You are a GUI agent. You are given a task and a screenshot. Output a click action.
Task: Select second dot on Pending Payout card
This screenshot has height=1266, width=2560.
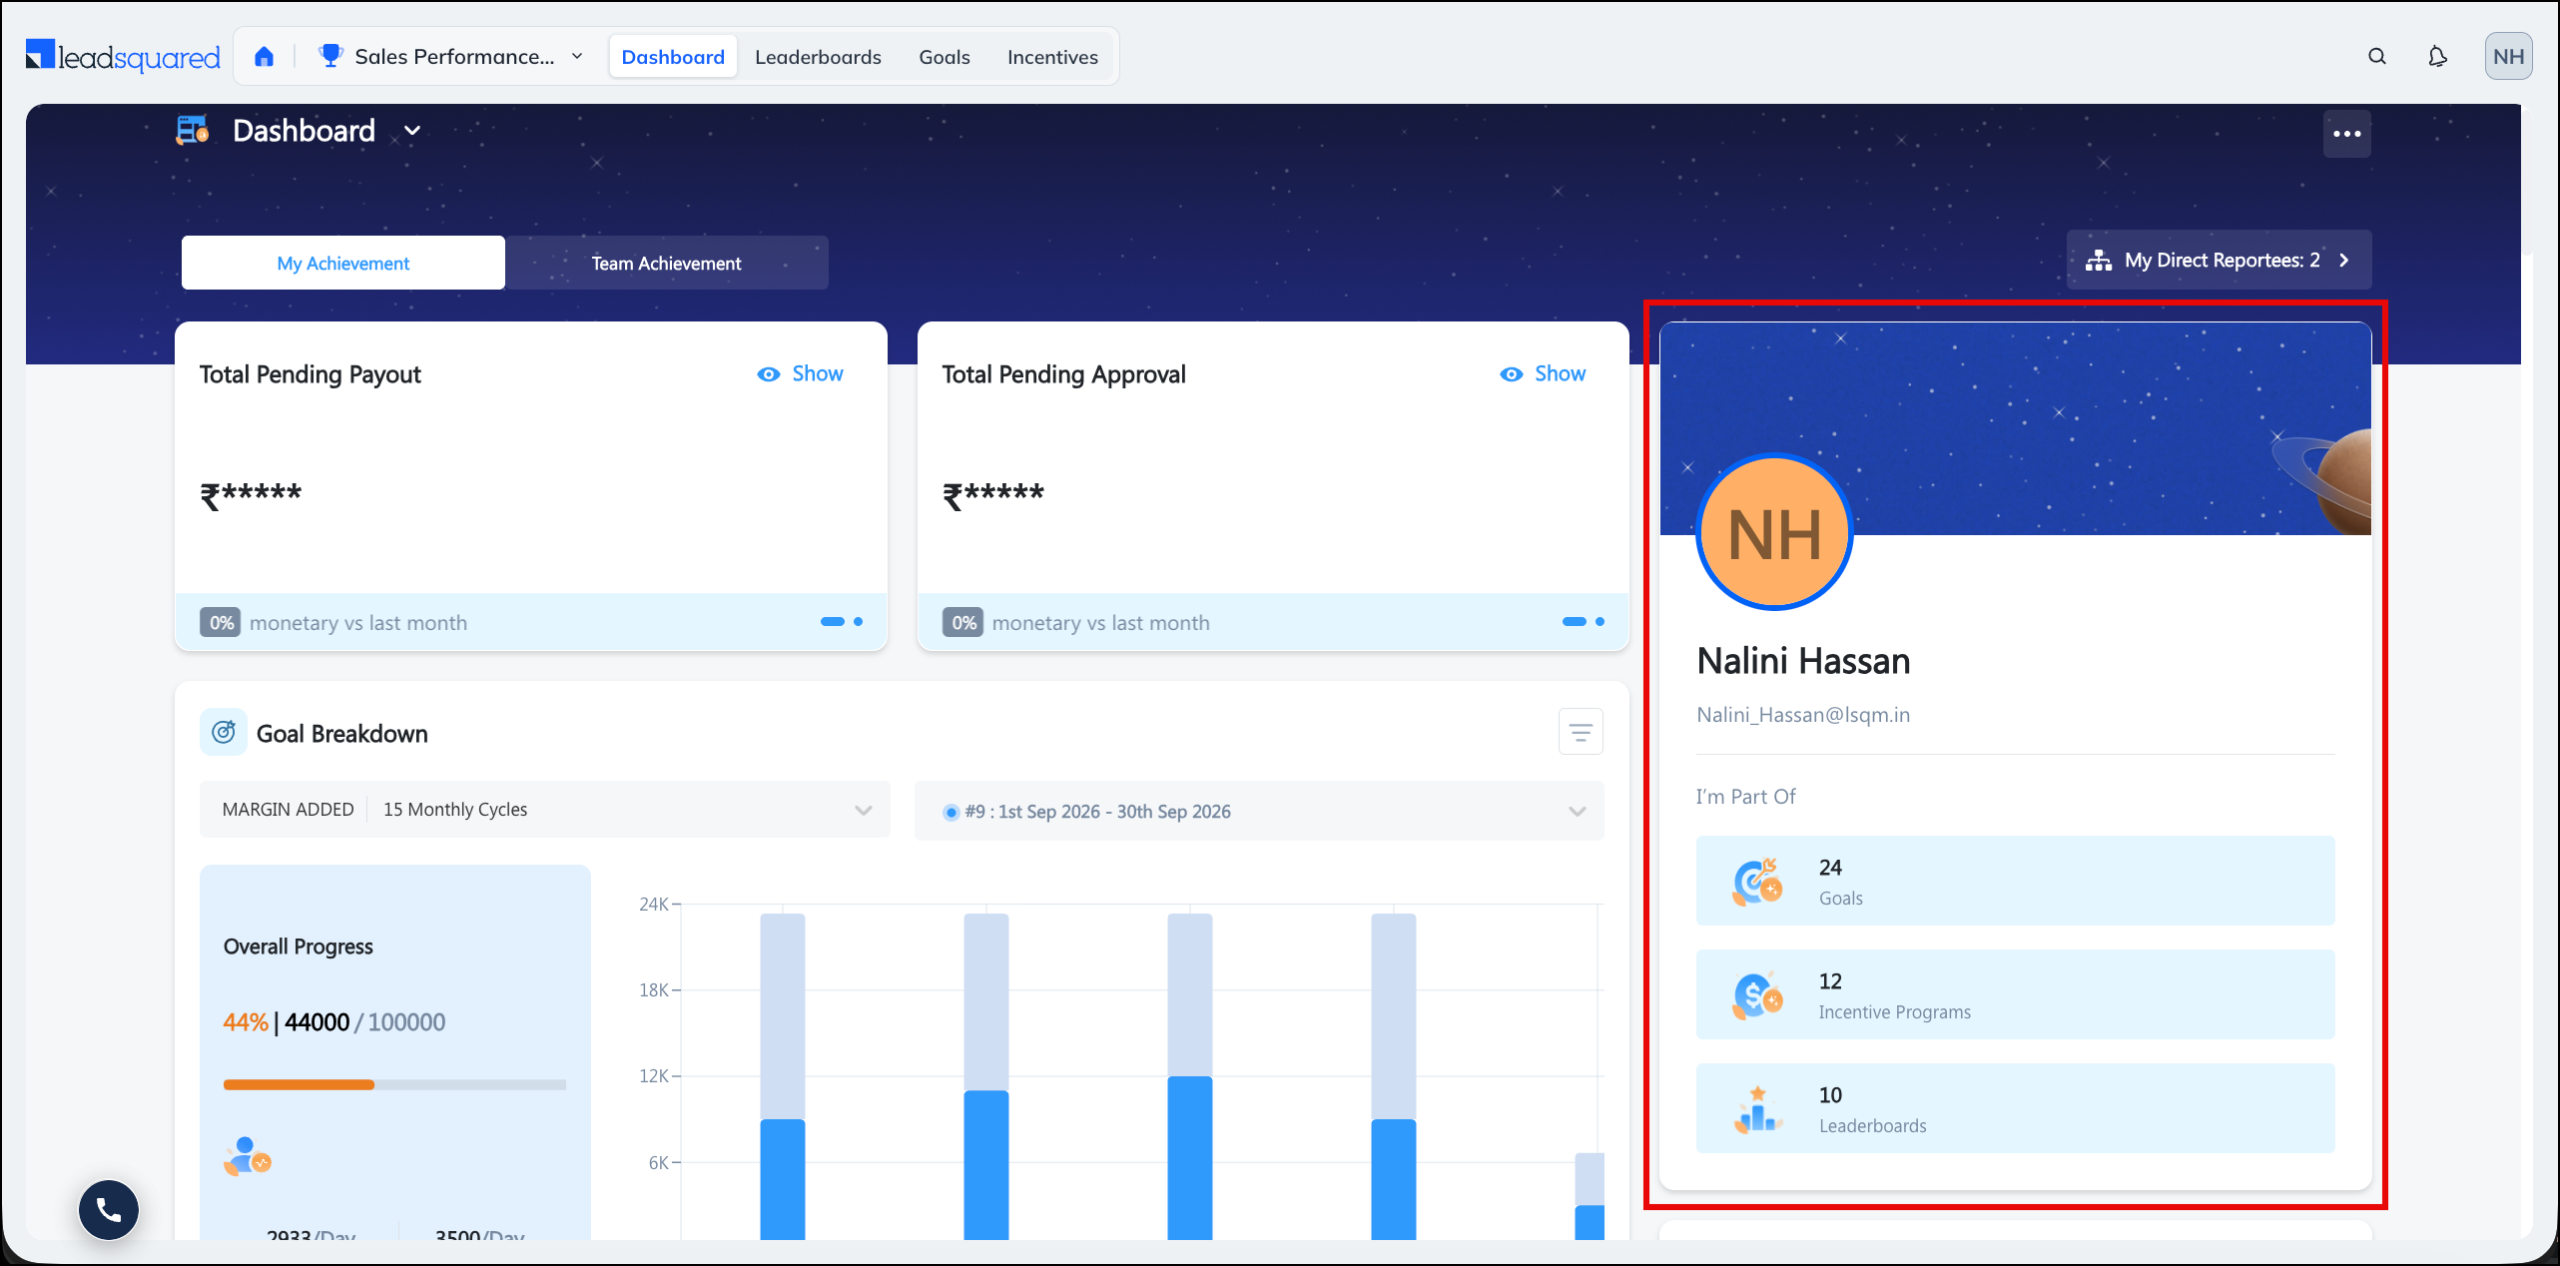(x=858, y=622)
